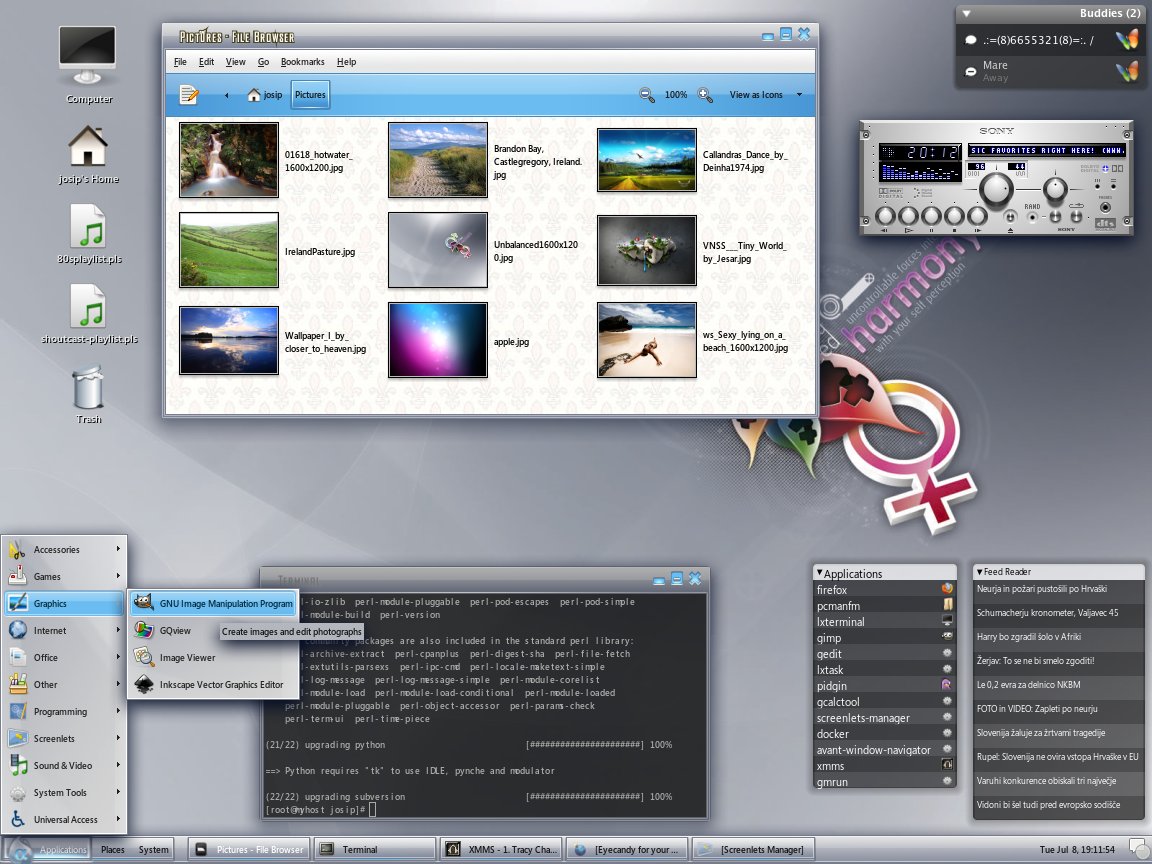The width and height of the screenshot is (1152, 864).
Task: Click the edit location pencil icon in File Browser
Action: [x=189, y=95]
